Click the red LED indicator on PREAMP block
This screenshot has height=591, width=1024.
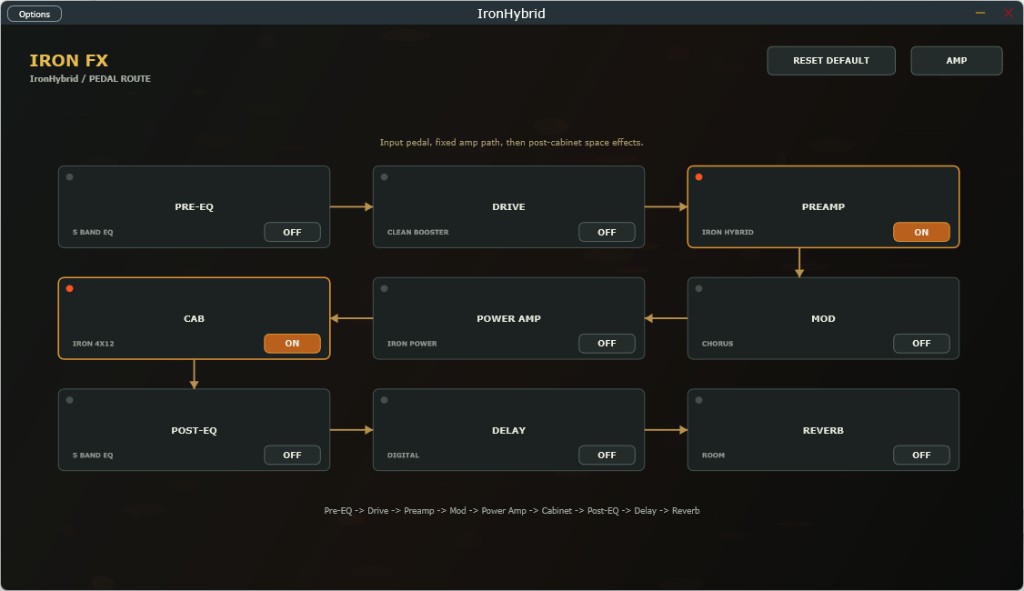(699, 177)
